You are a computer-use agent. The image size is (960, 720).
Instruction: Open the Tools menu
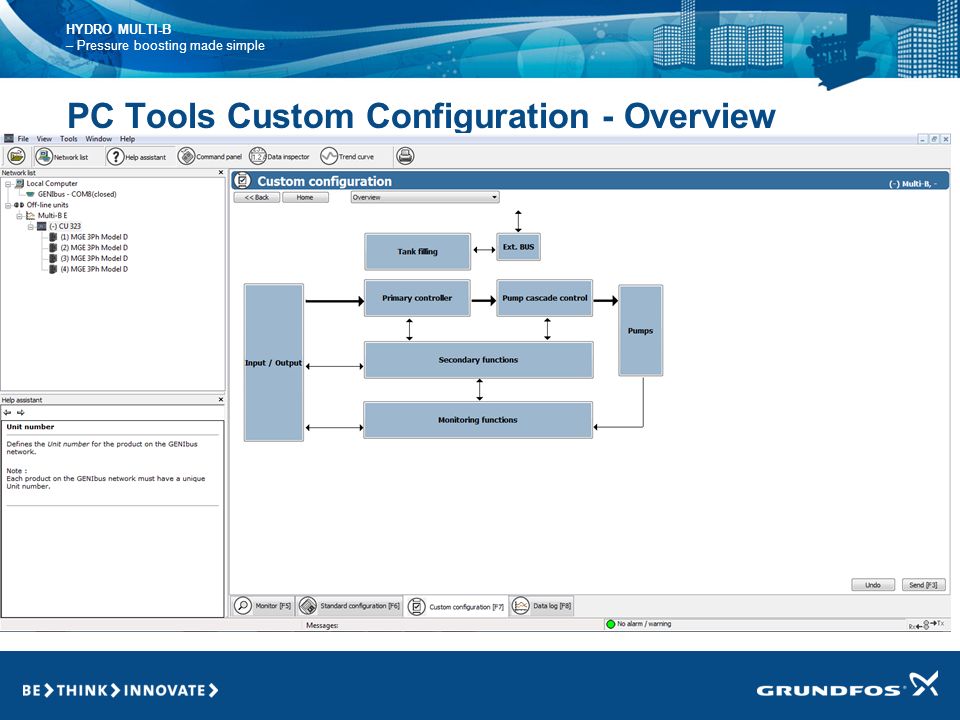(x=69, y=139)
